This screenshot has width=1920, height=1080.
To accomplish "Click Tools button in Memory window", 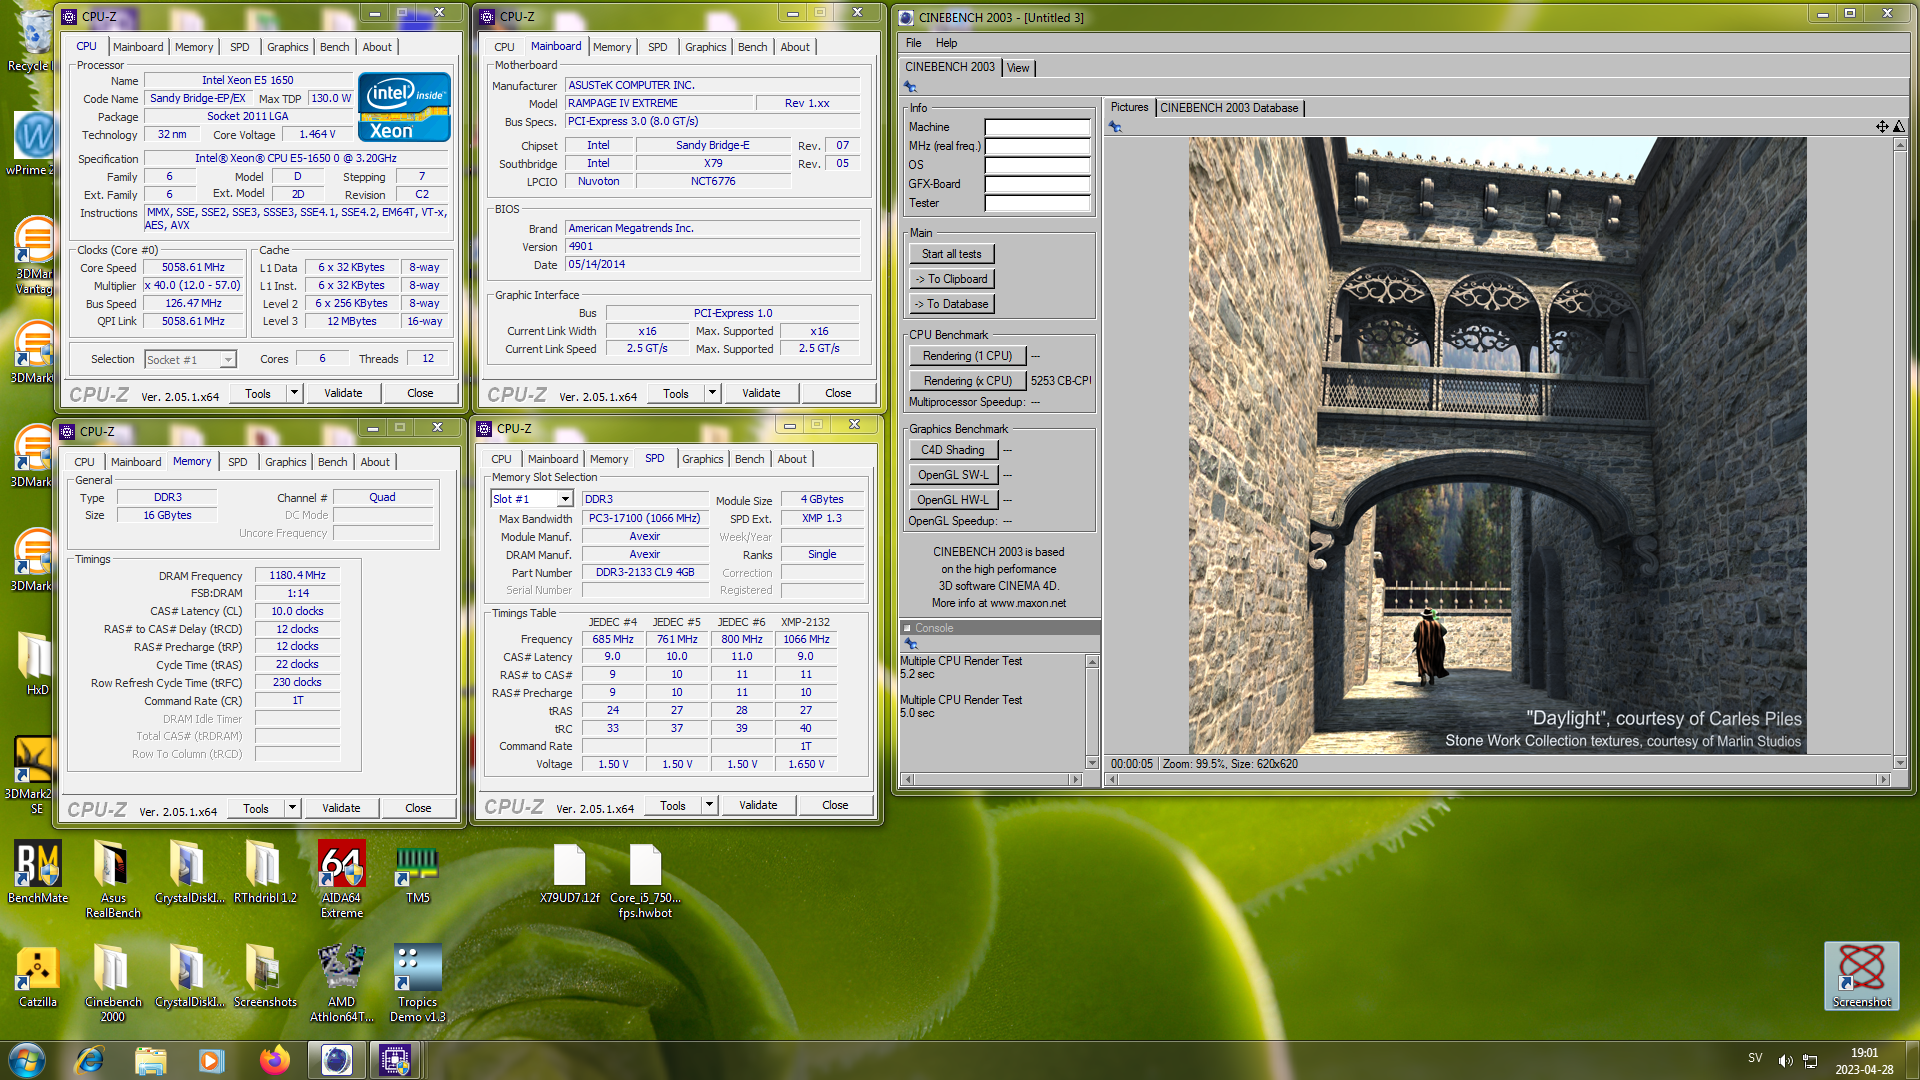I will point(256,808).
